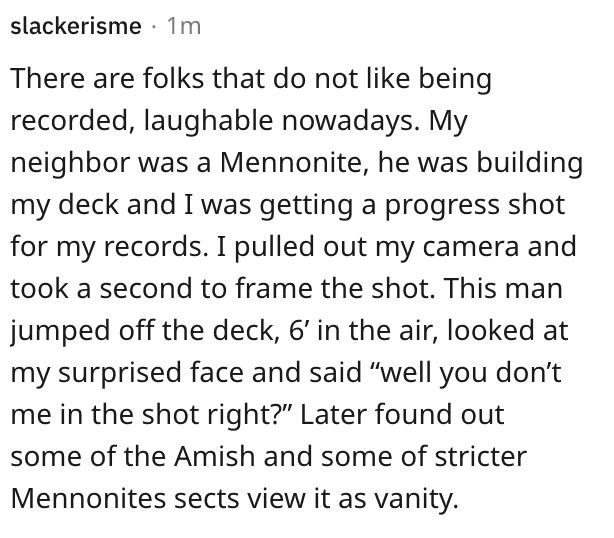
Task: Click the word Later in the comment
Action: click(x=333, y=414)
